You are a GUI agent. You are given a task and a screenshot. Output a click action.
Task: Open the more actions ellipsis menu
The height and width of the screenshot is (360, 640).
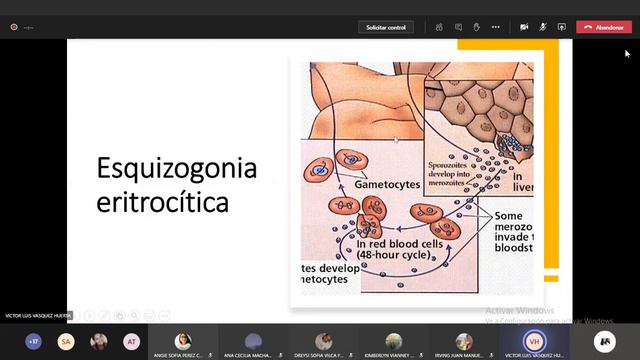coord(496,27)
